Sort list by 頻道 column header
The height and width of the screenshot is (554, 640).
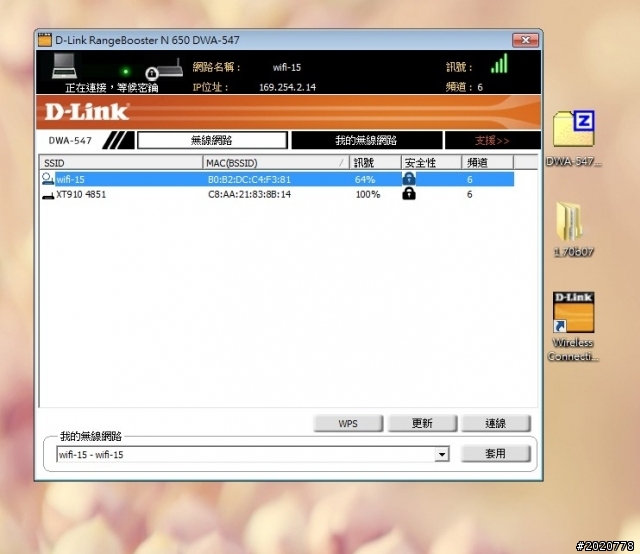click(x=487, y=163)
